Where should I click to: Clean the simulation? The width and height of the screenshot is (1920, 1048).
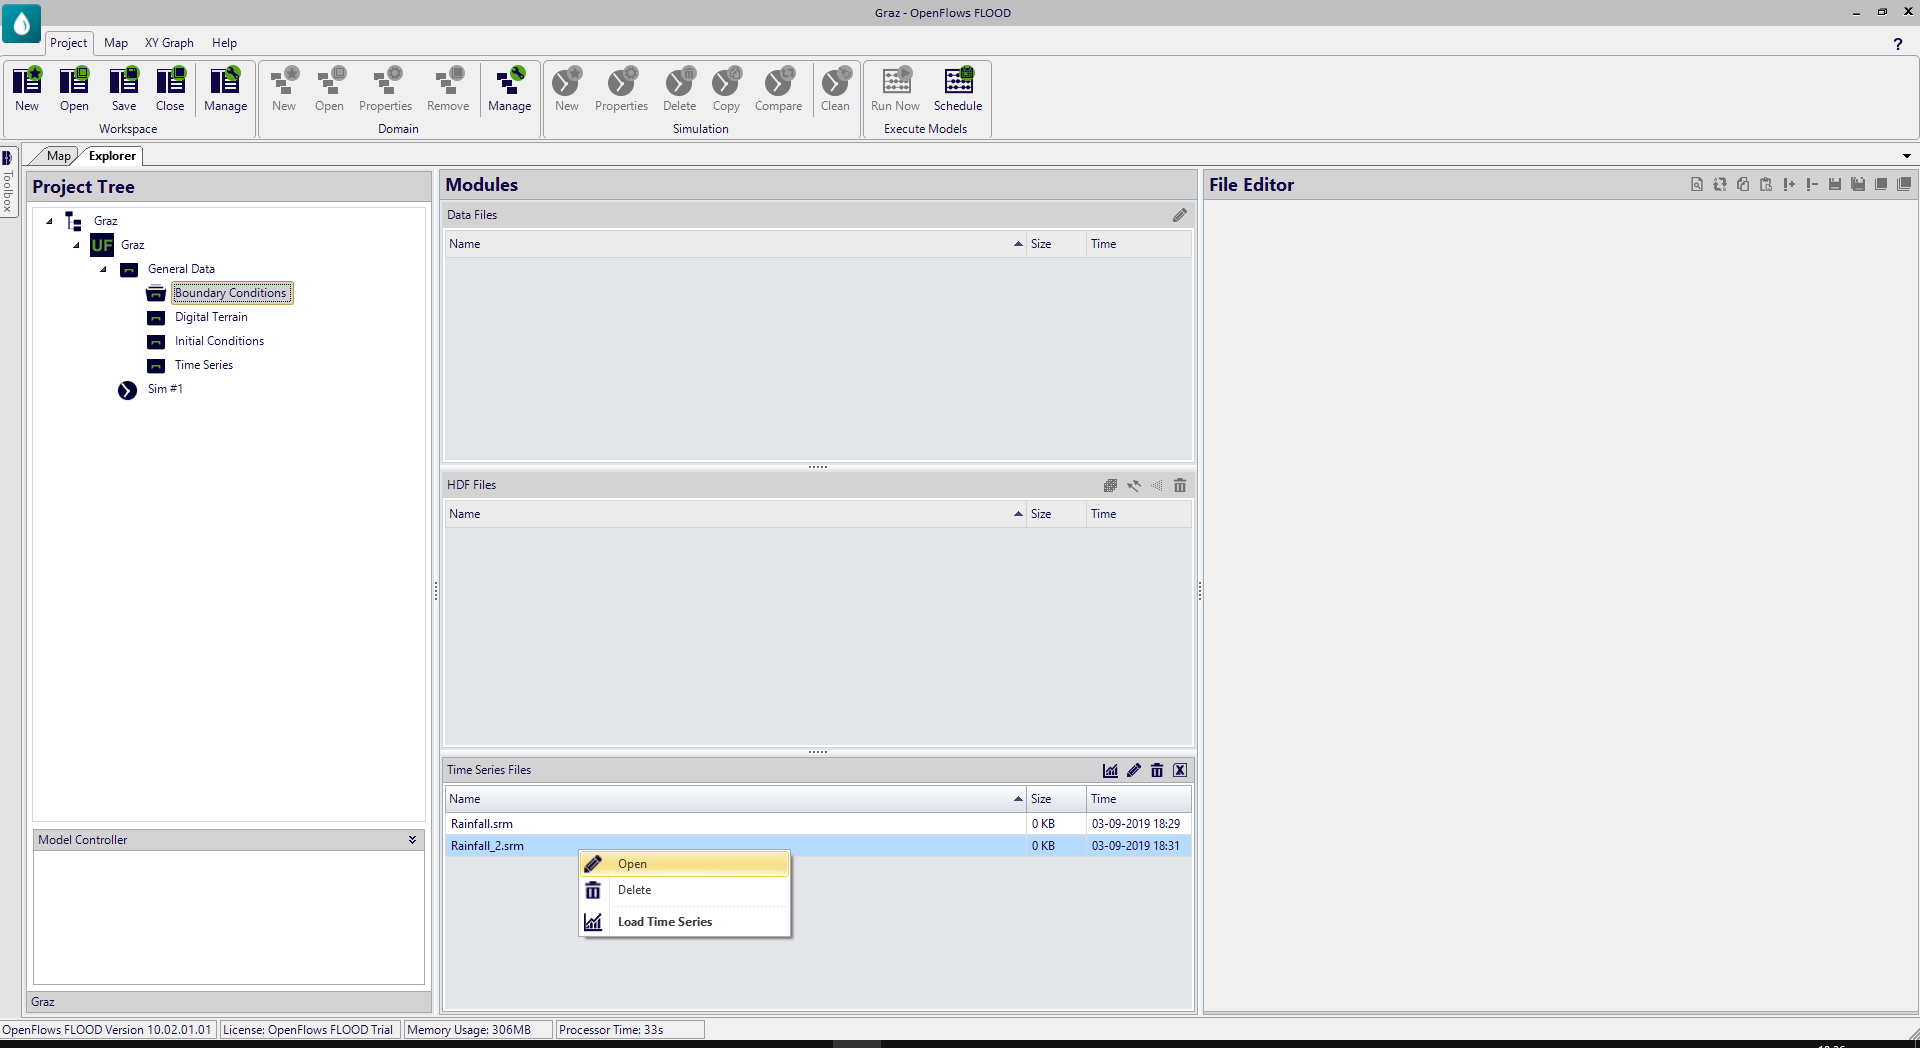pyautogui.click(x=835, y=89)
